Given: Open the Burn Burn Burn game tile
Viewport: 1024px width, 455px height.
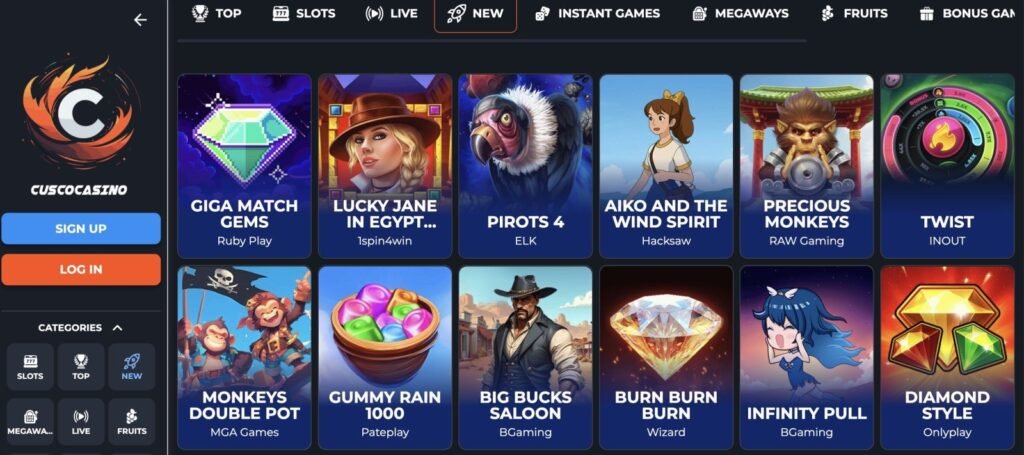Looking at the screenshot, I should [x=666, y=357].
